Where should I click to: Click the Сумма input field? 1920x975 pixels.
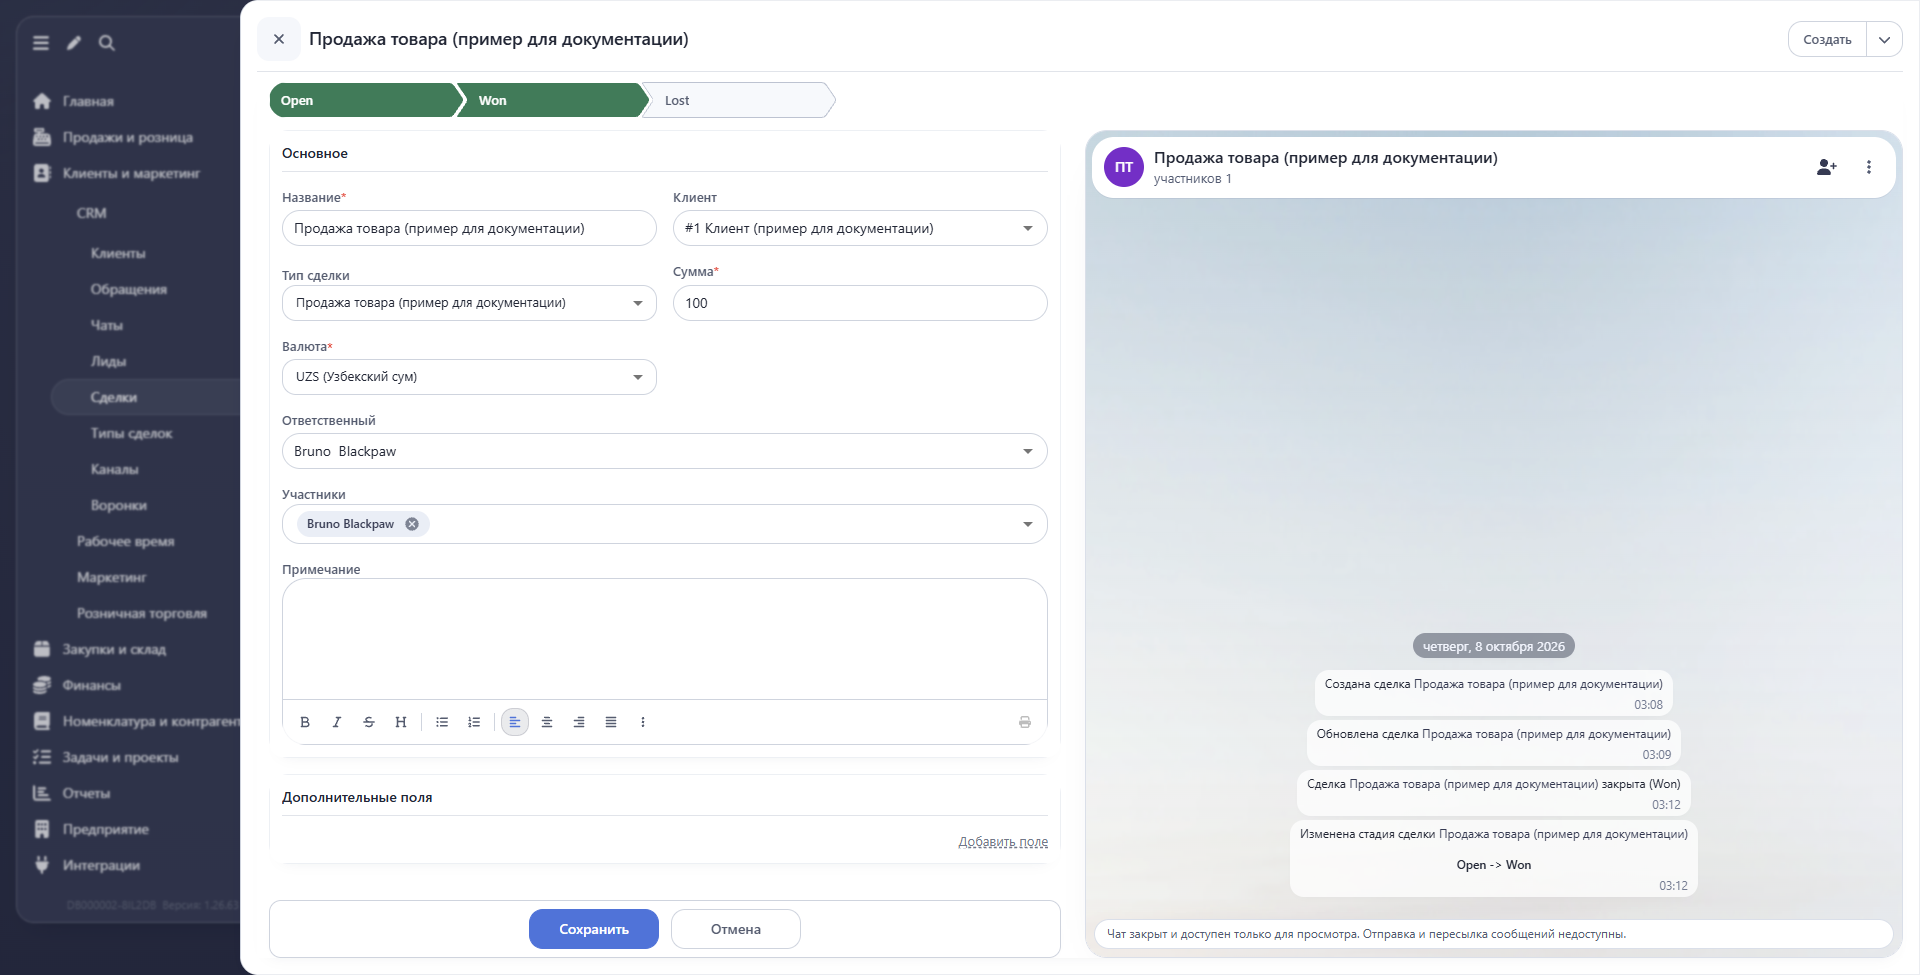click(x=860, y=303)
